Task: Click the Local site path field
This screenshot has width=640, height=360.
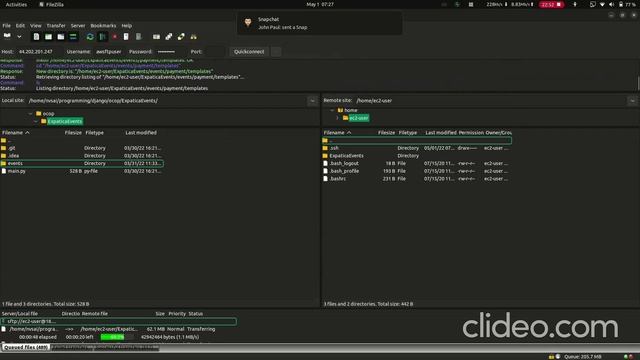Action: (x=167, y=100)
